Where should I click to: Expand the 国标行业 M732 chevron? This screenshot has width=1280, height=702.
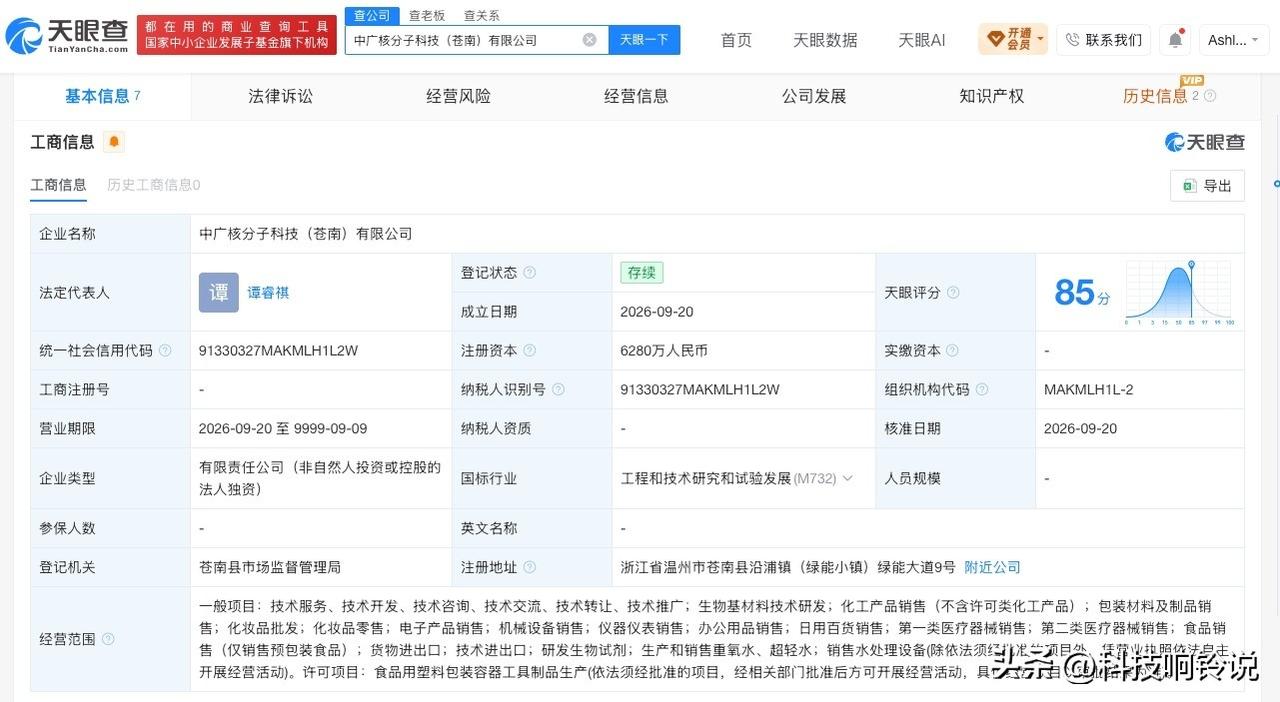click(848, 478)
